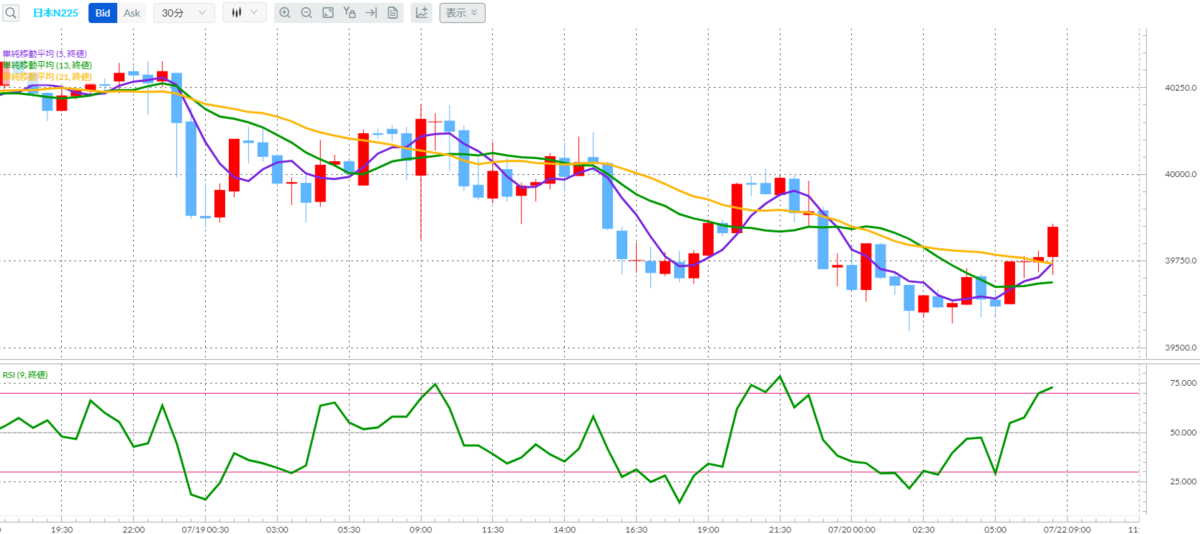Click the 19:30 time axis label
Screen dimensions: 1200x534
[62, 529]
